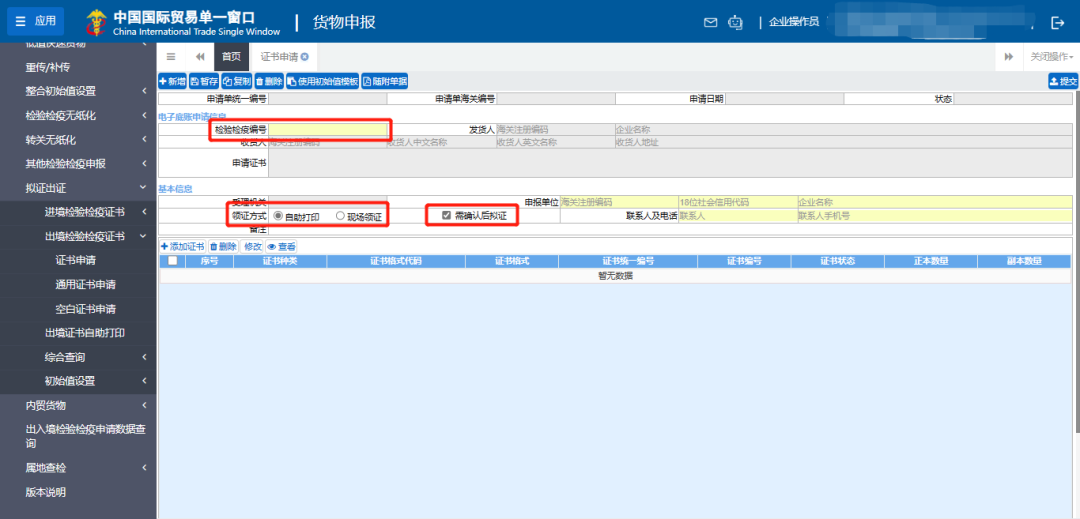1080x519 pixels.
Task: Click the 新增 toolbar button
Action: click(172, 81)
